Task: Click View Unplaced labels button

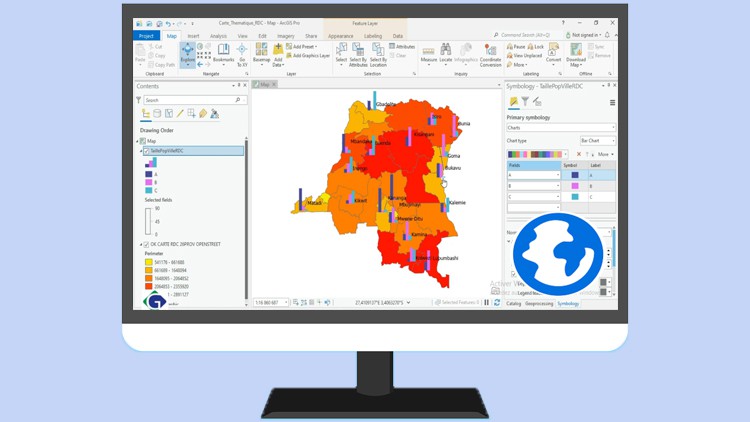Action: coord(524,56)
